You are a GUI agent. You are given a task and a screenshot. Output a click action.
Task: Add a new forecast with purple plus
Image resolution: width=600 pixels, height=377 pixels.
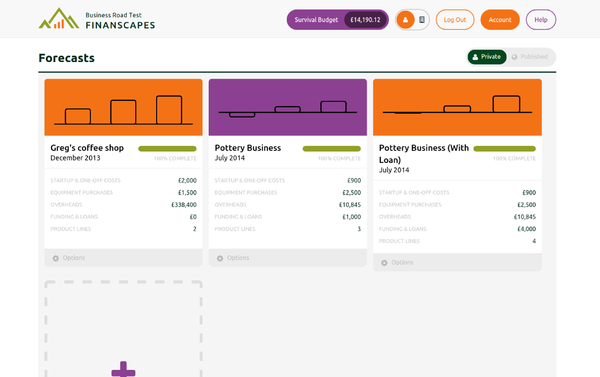(x=123, y=369)
